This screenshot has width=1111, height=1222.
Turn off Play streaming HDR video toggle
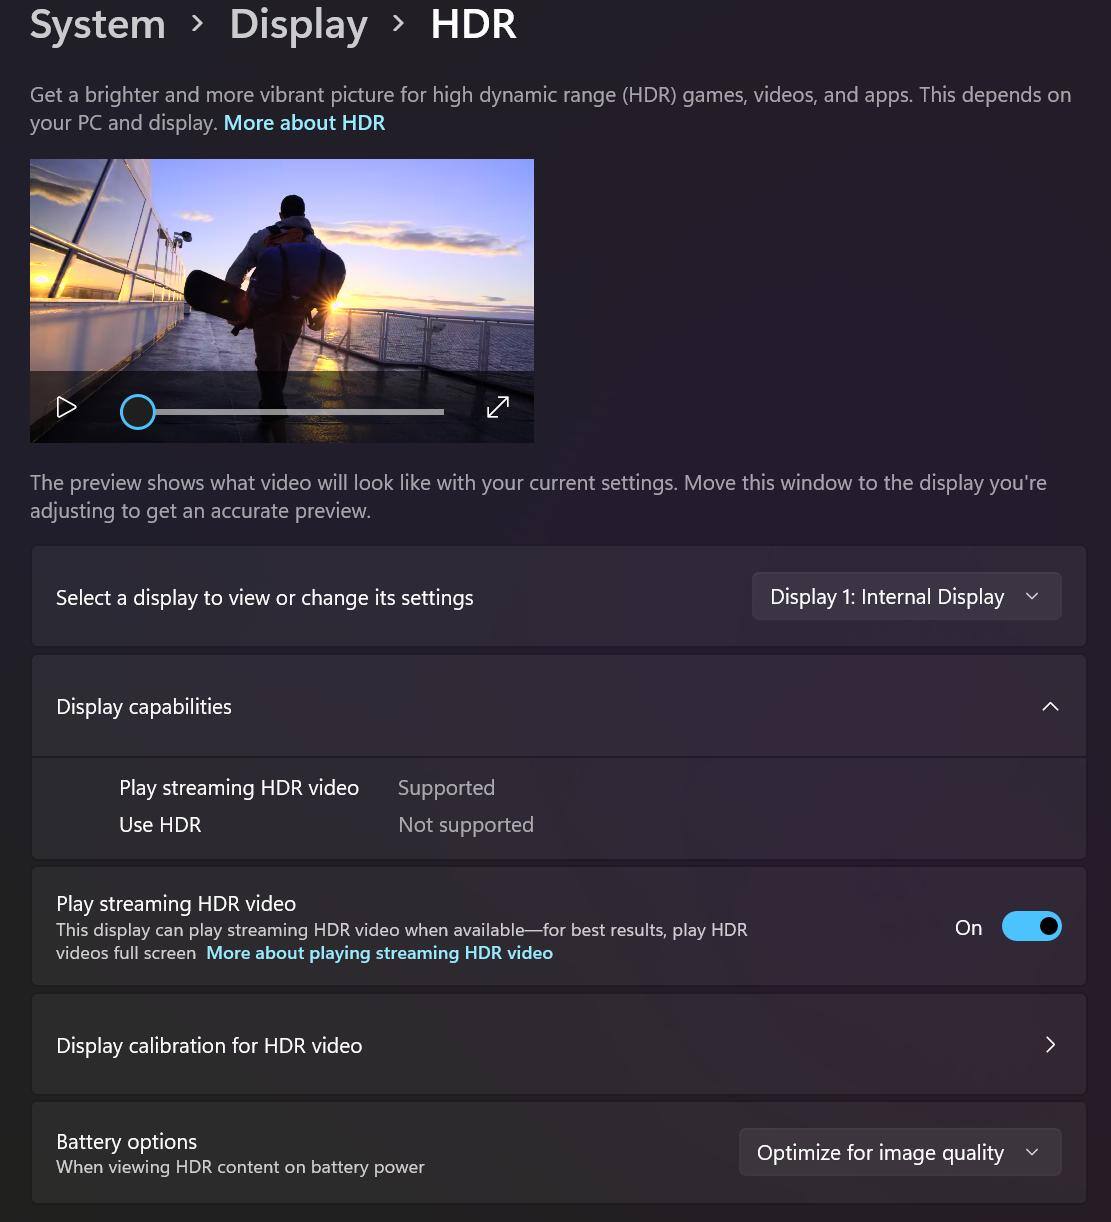(1031, 927)
